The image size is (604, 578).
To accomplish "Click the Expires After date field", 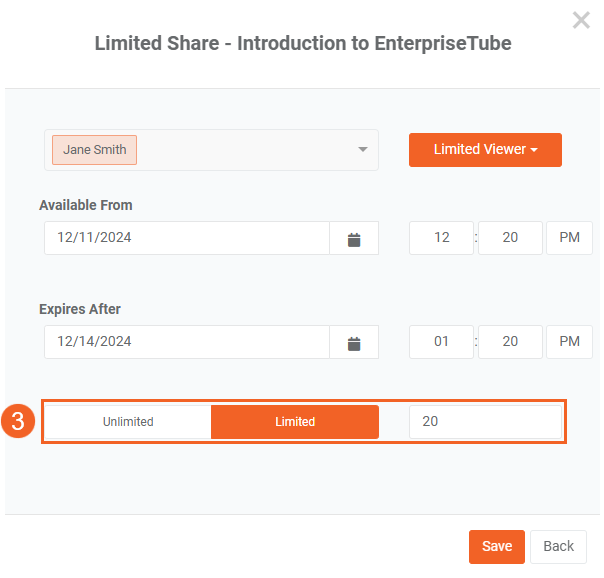I will coord(187,342).
